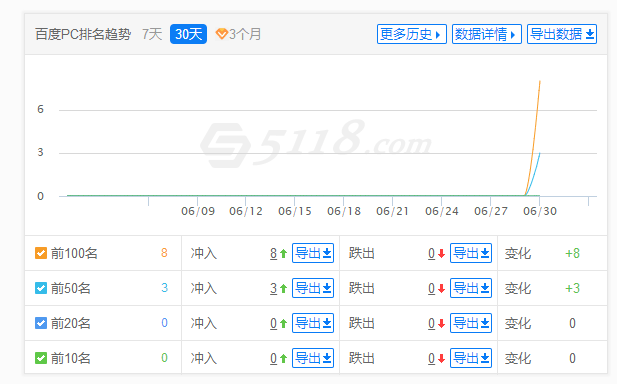The height and width of the screenshot is (384, 617).
Task: Click the 前20名 row label
Action: tap(71, 323)
